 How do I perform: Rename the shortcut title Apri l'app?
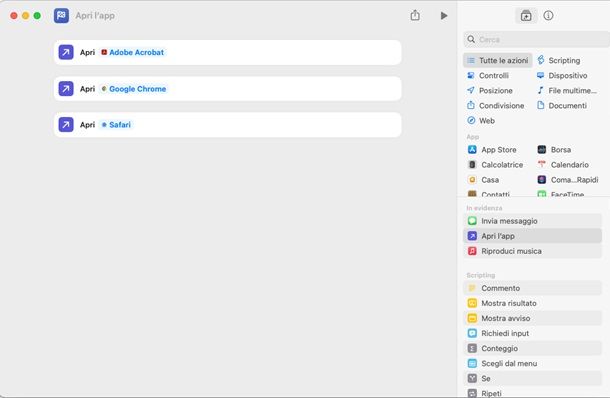point(95,16)
